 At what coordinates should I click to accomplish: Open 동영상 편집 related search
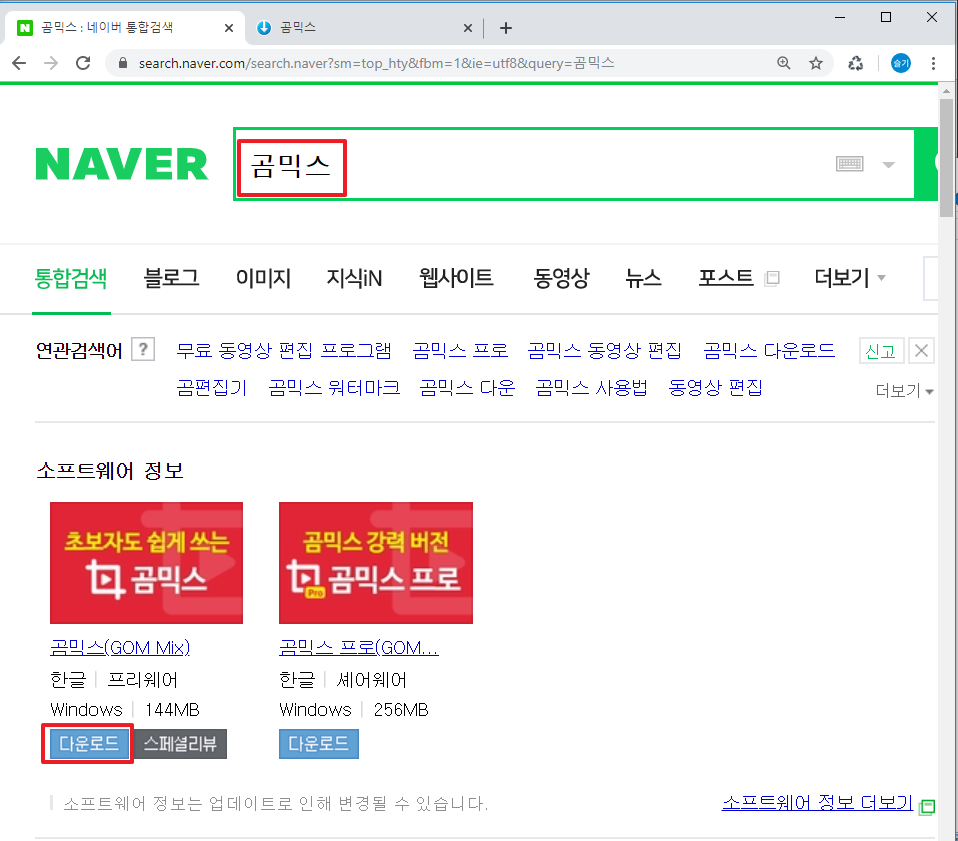pos(715,388)
